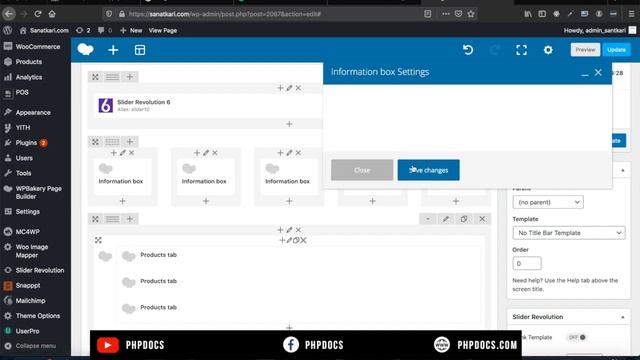This screenshot has width=640, height=360.
Task: Open page settings gear icon
Action: click(x=548, y=50)
